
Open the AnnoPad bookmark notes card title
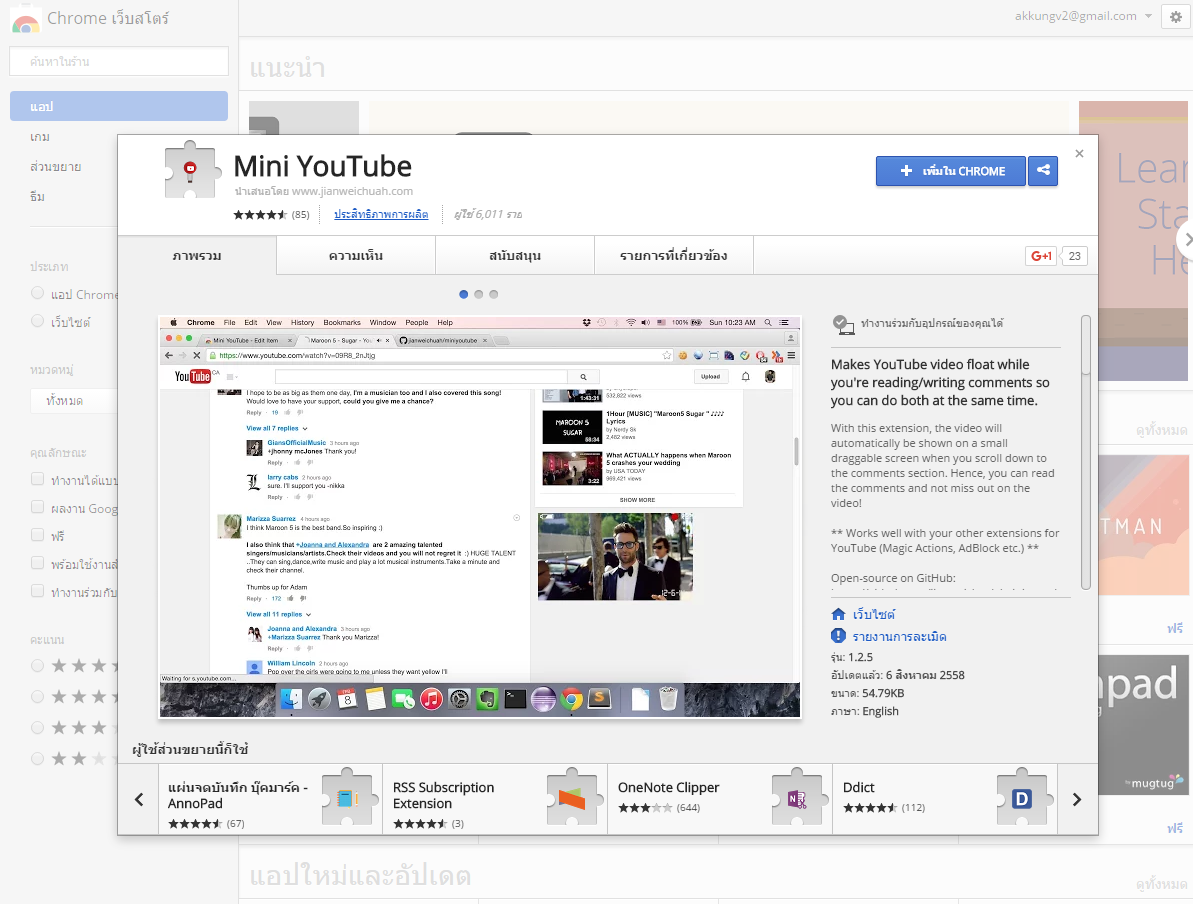(x=237, y=795)
